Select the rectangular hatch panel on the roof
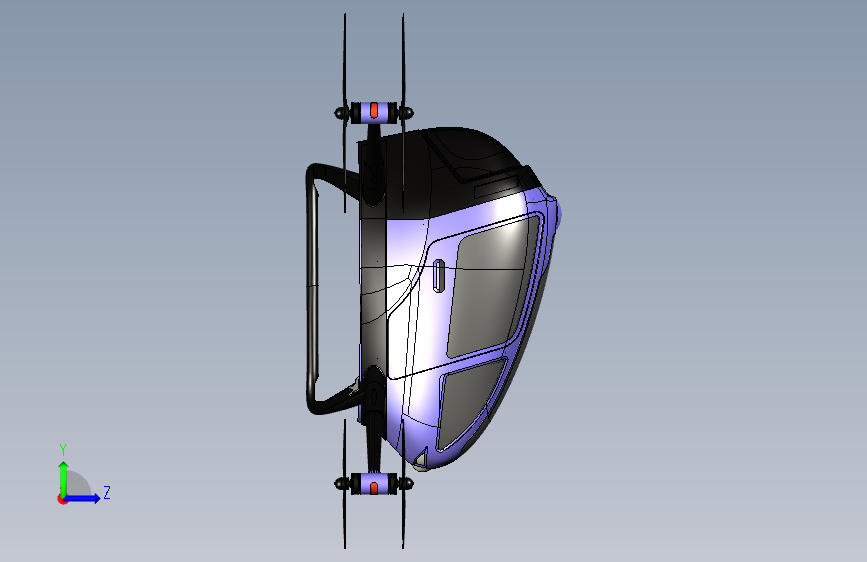Image resolution: width=867 pixels, height=562 pixels. 496,186
